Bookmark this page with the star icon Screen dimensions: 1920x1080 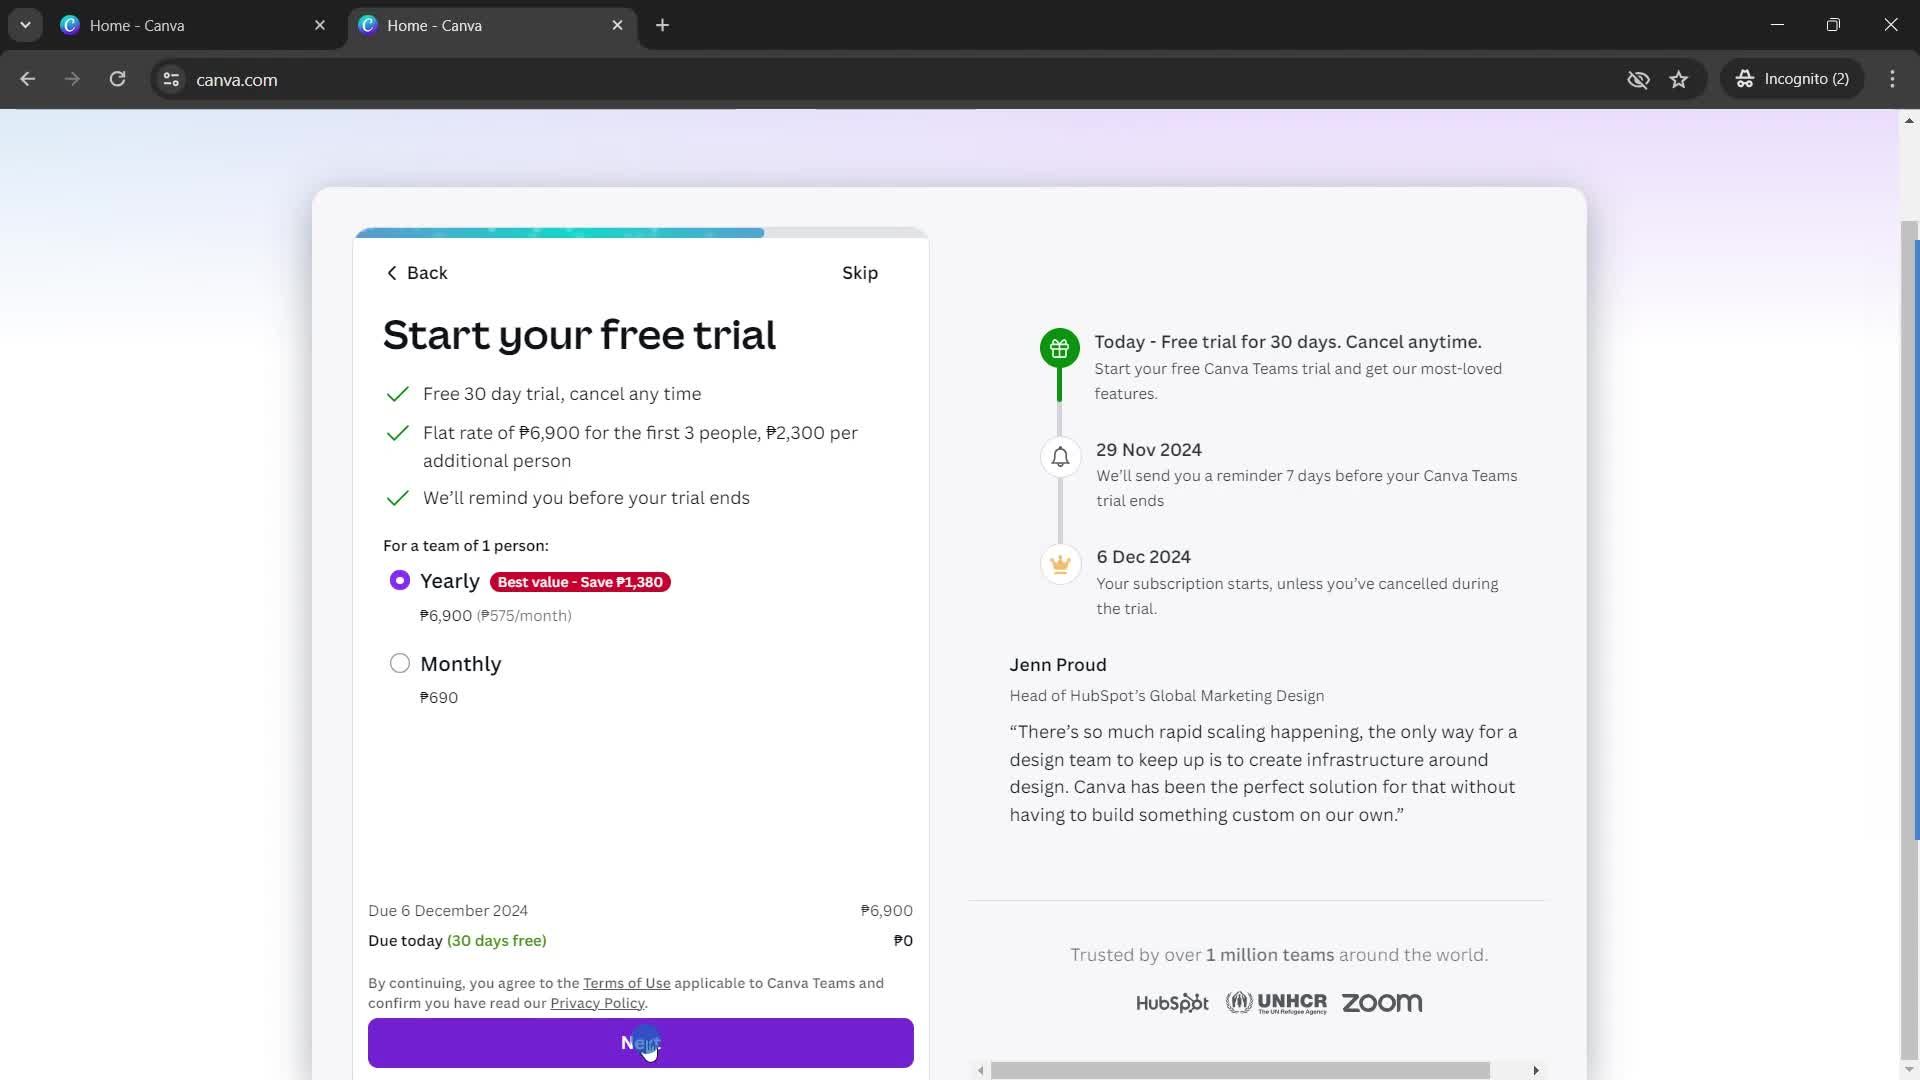click(1679, 79)
